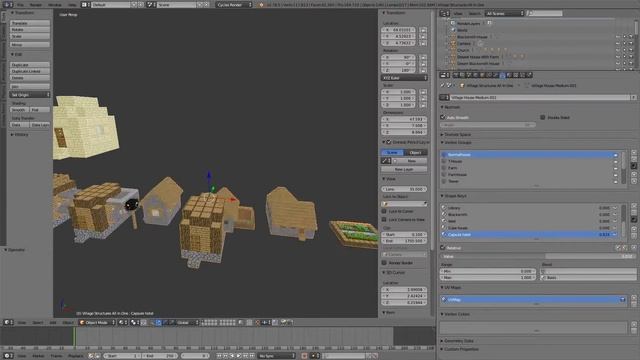The height and width of the screenshot is (360, 640).
Task: Adjust the shape key Value slider
Action: point(538,256)
